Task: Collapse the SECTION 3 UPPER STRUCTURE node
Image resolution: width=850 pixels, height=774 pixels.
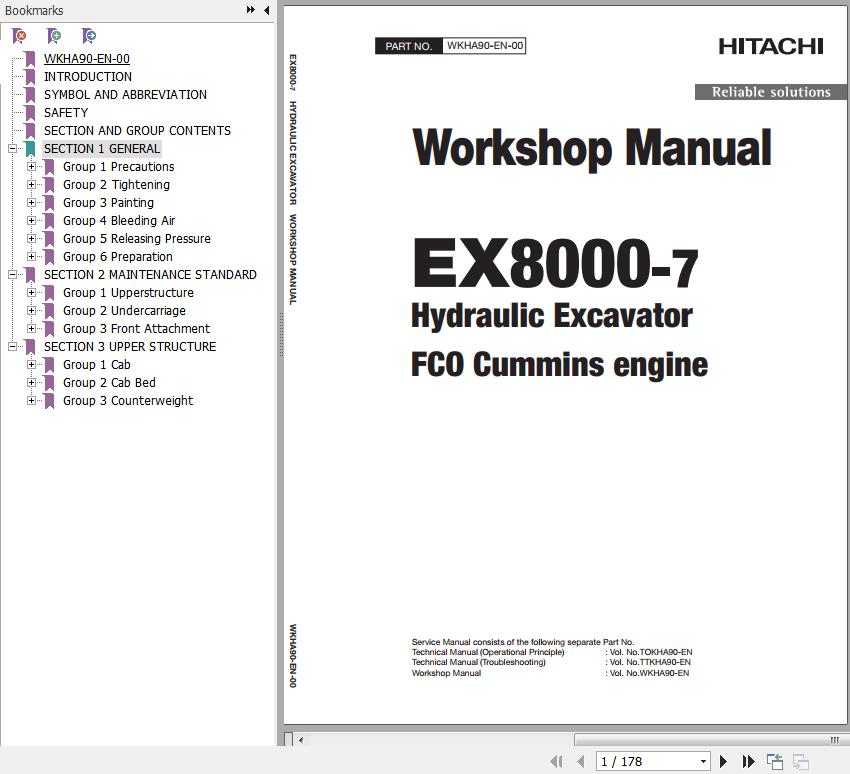Action: (12, 346)
